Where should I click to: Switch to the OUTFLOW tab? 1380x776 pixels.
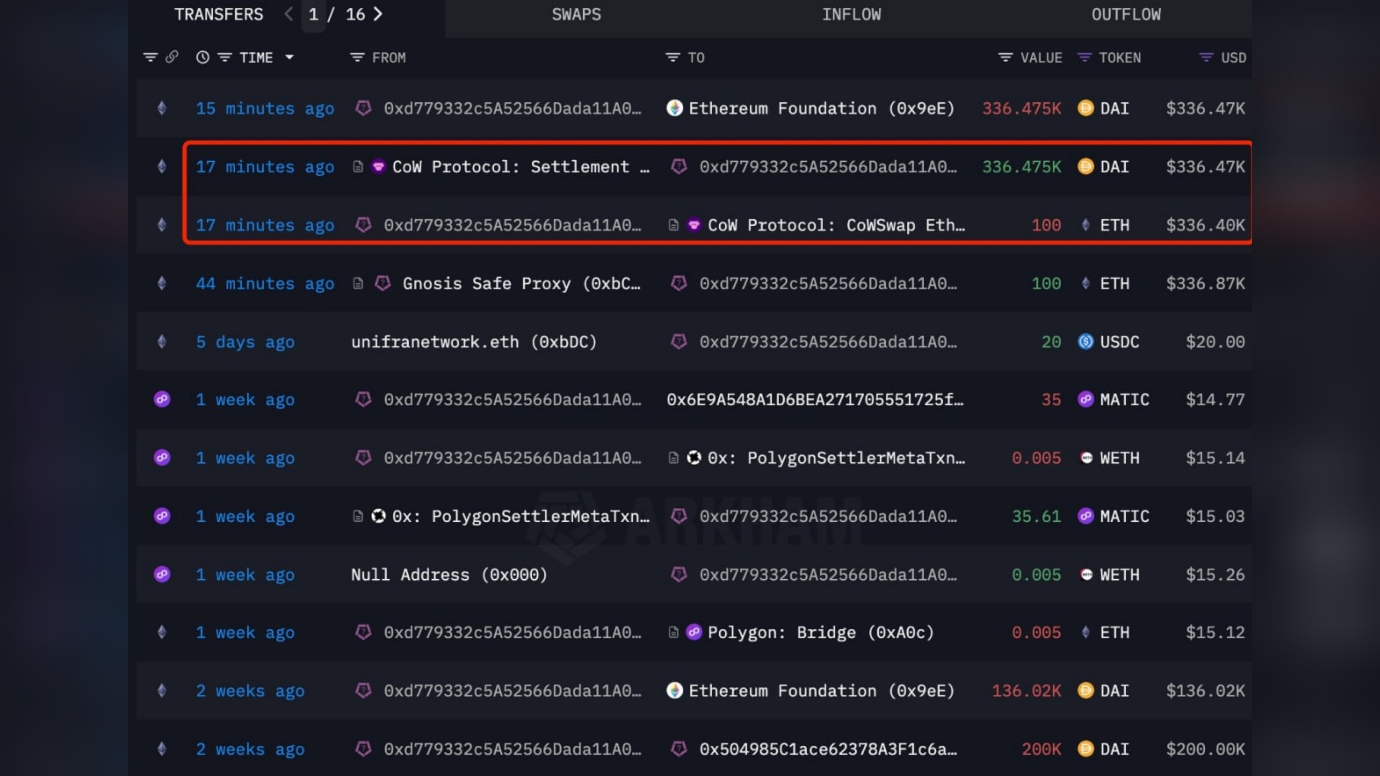tap(1126, 15)
